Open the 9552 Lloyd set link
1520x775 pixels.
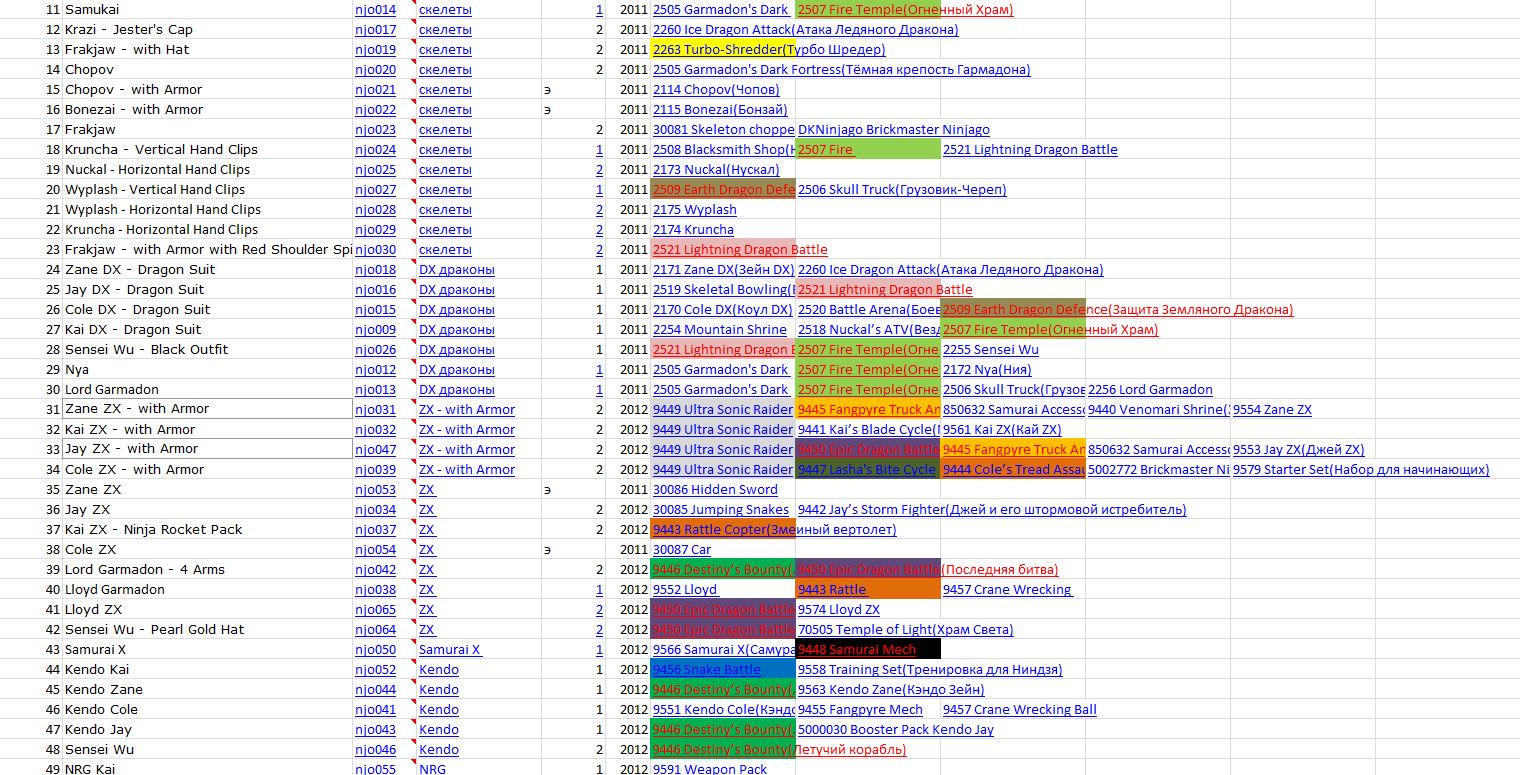pyautogui.click(x=685, y=590)
